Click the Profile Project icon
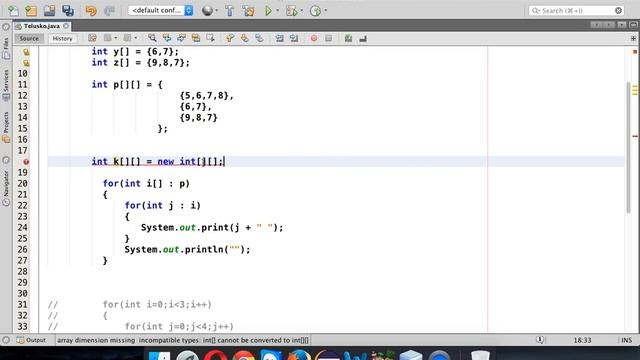Screen dimensions: 640x360 tap(316, 11)
